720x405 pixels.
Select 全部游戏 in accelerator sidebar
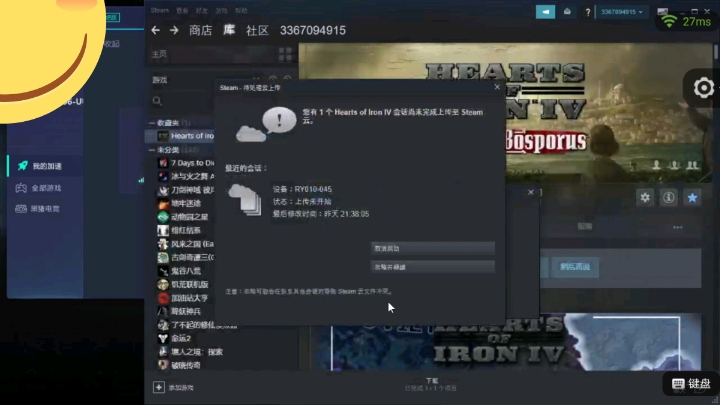tap(46, 188)
